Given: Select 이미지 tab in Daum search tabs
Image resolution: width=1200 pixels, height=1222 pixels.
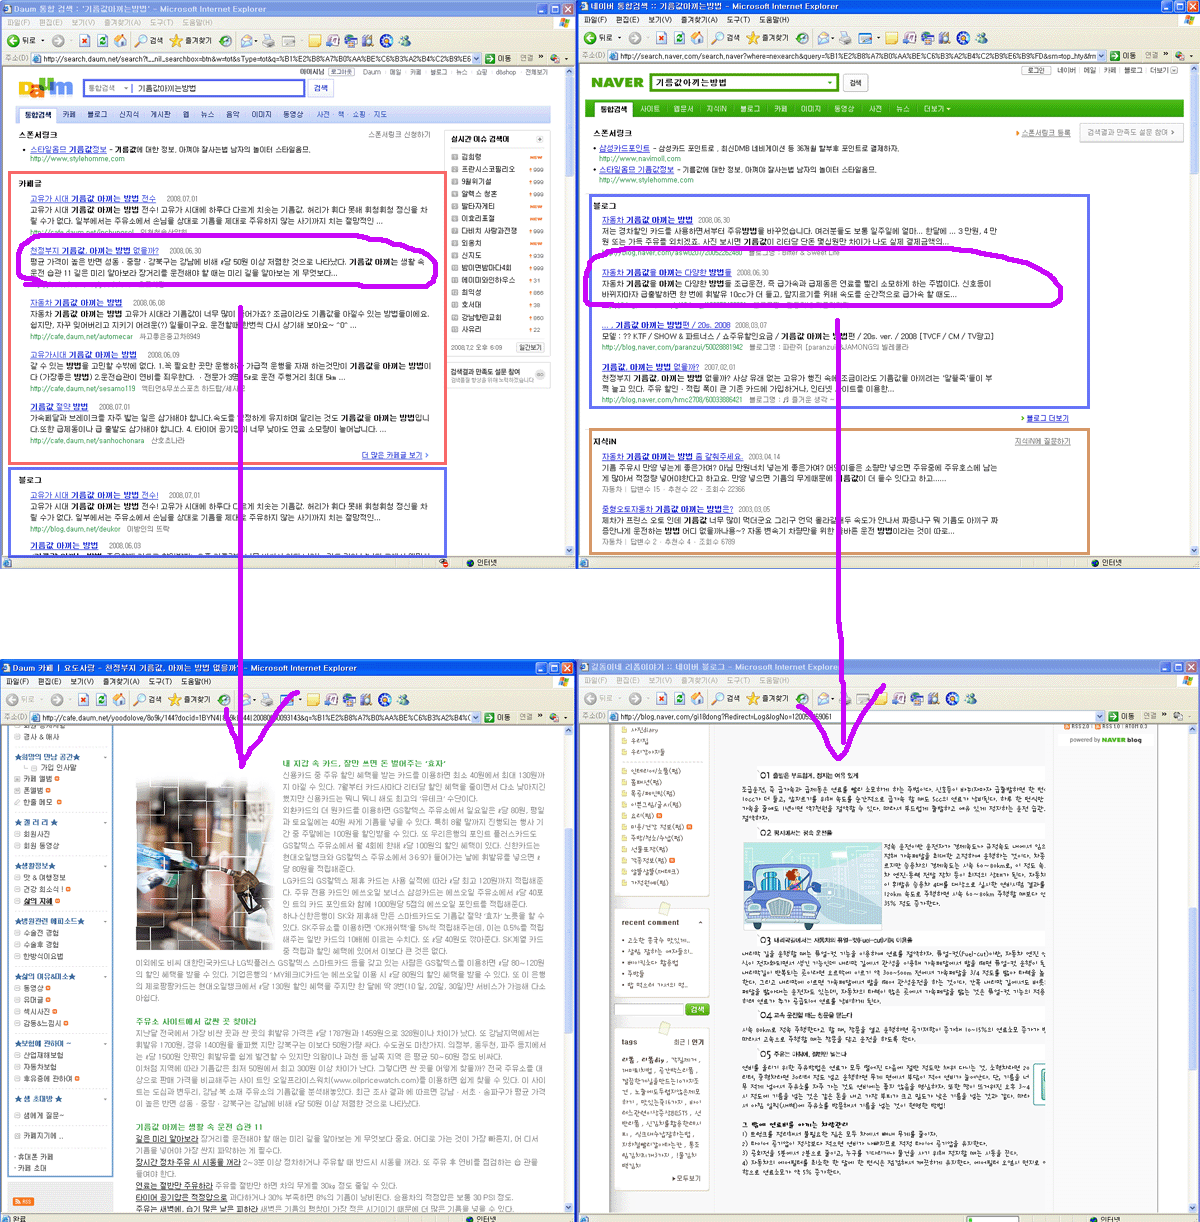Looking at the screenshot, I should [x=261, y=114].
